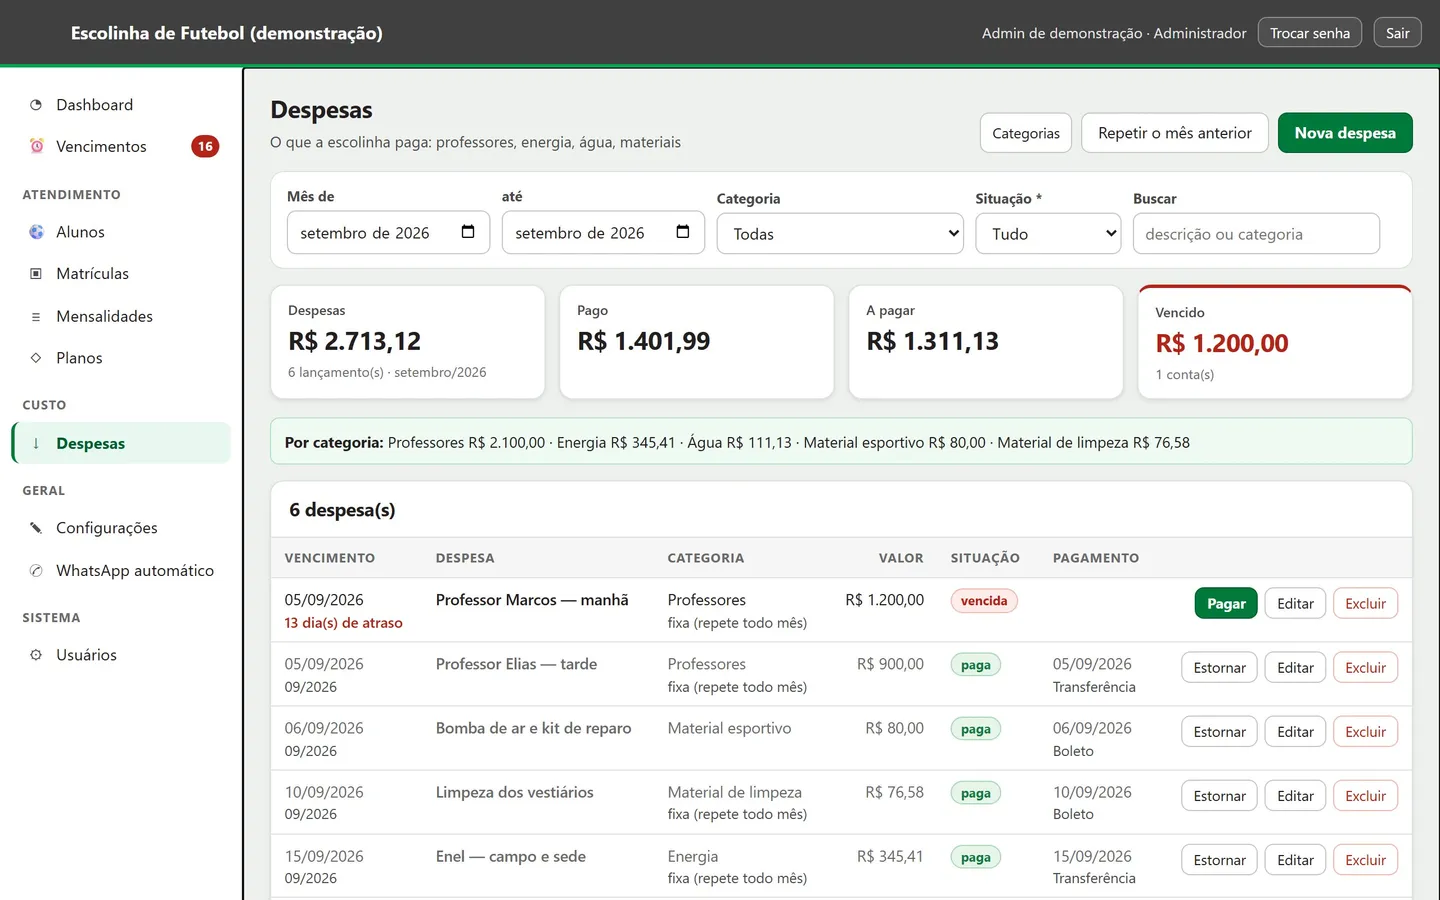Edit the Professor Marcos — manhã expense
Screen dimensions: 1440x900
pyautogui.click(x=1295, y=604)
